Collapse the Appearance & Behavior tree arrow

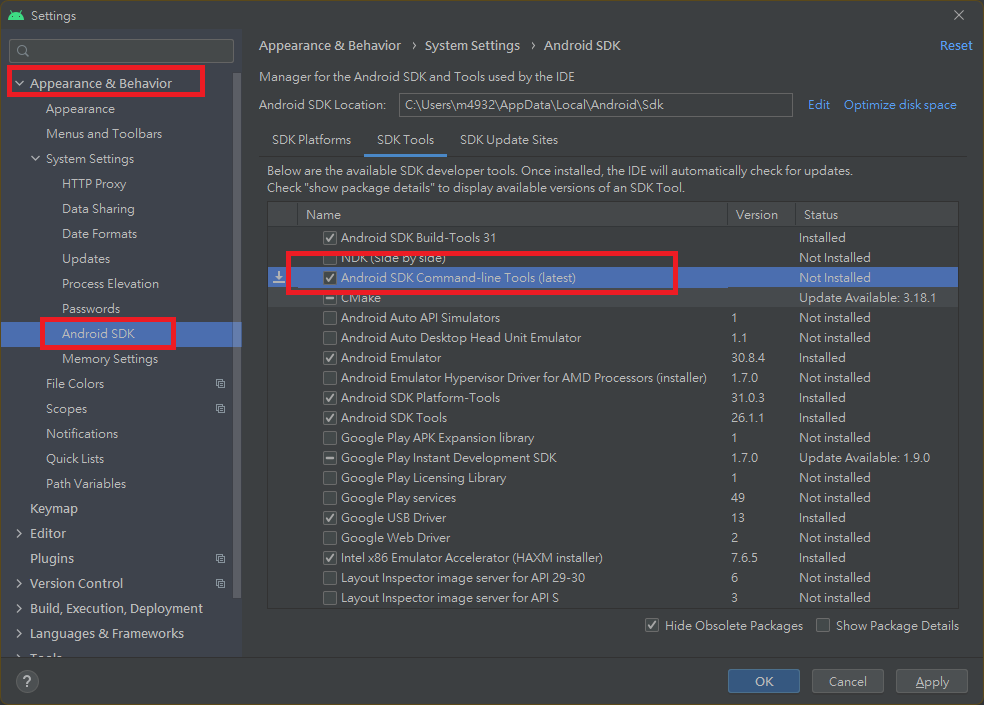(19, 83)
